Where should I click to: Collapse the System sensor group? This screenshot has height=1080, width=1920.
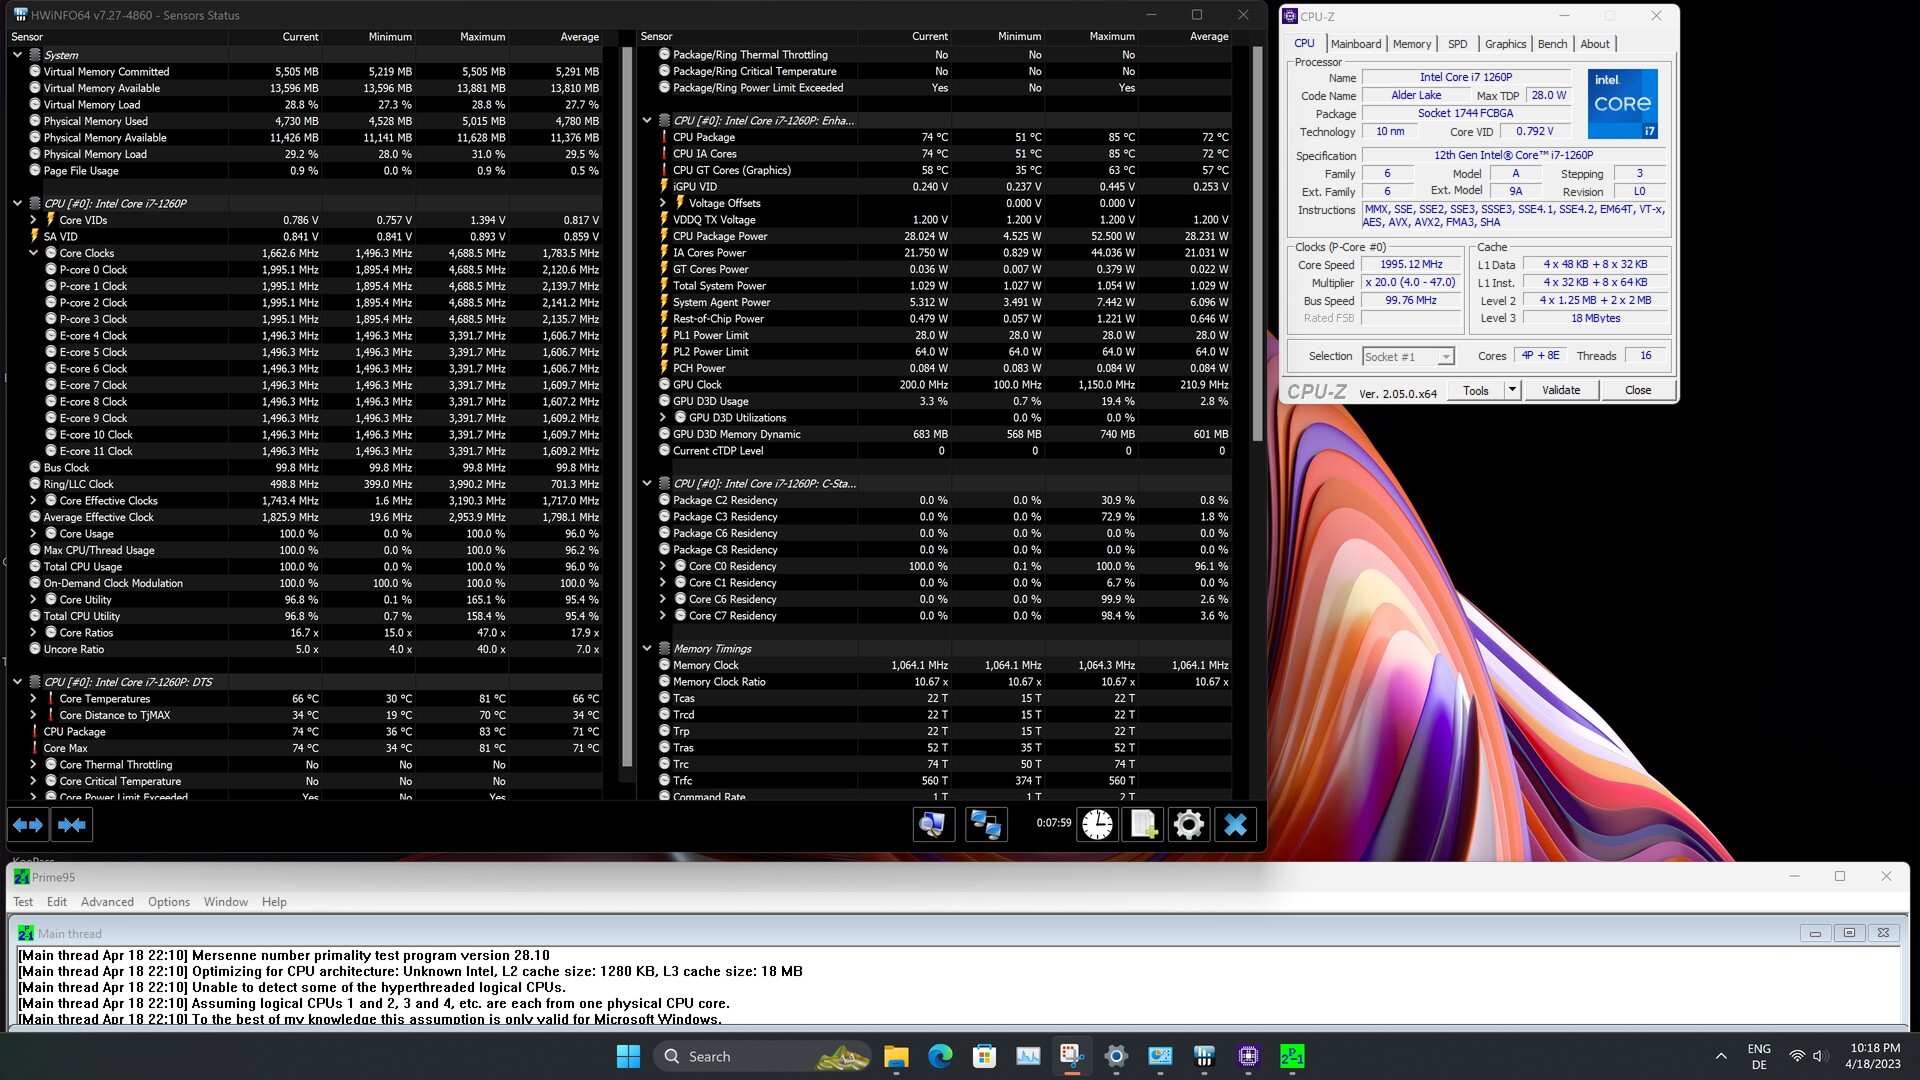17,55
